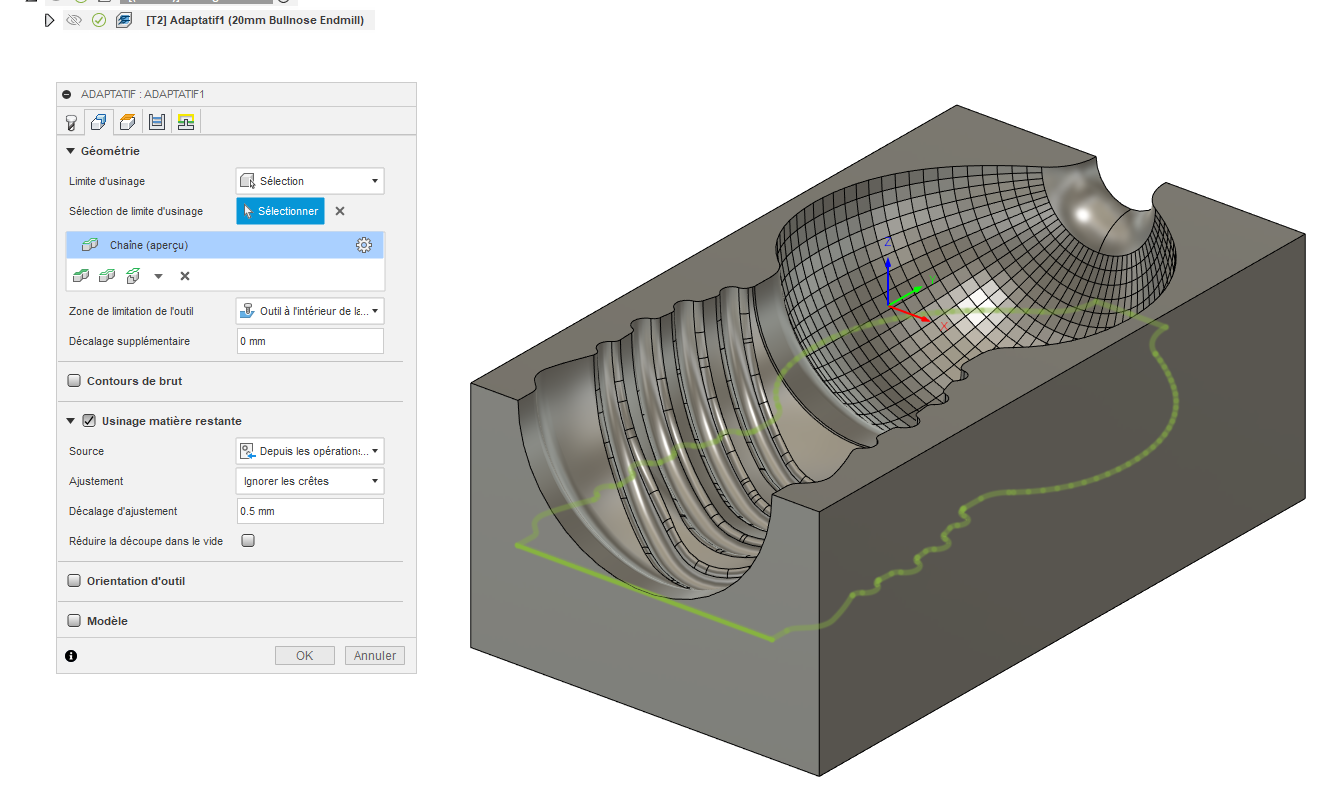The image size is (1337, 804).
Task: Click the Décalage d'ajustement input field
Action: tap(310, 511)
